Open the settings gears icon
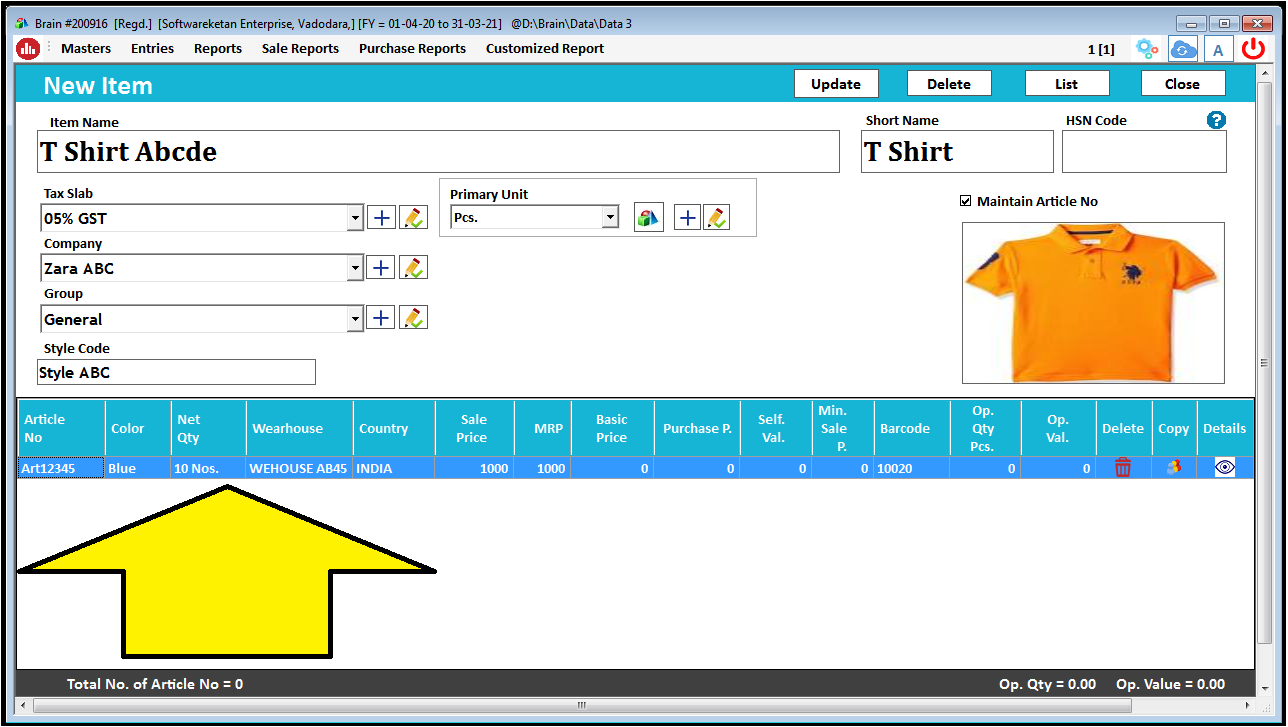 [x=1147, y=48]
